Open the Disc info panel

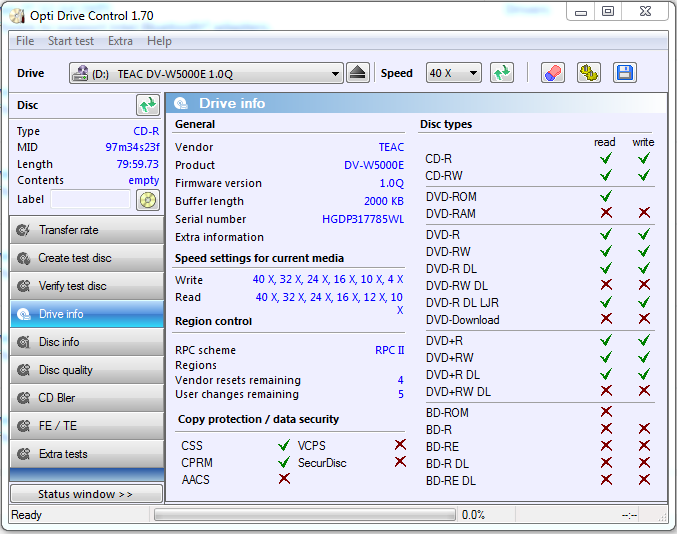click(87, 342)
